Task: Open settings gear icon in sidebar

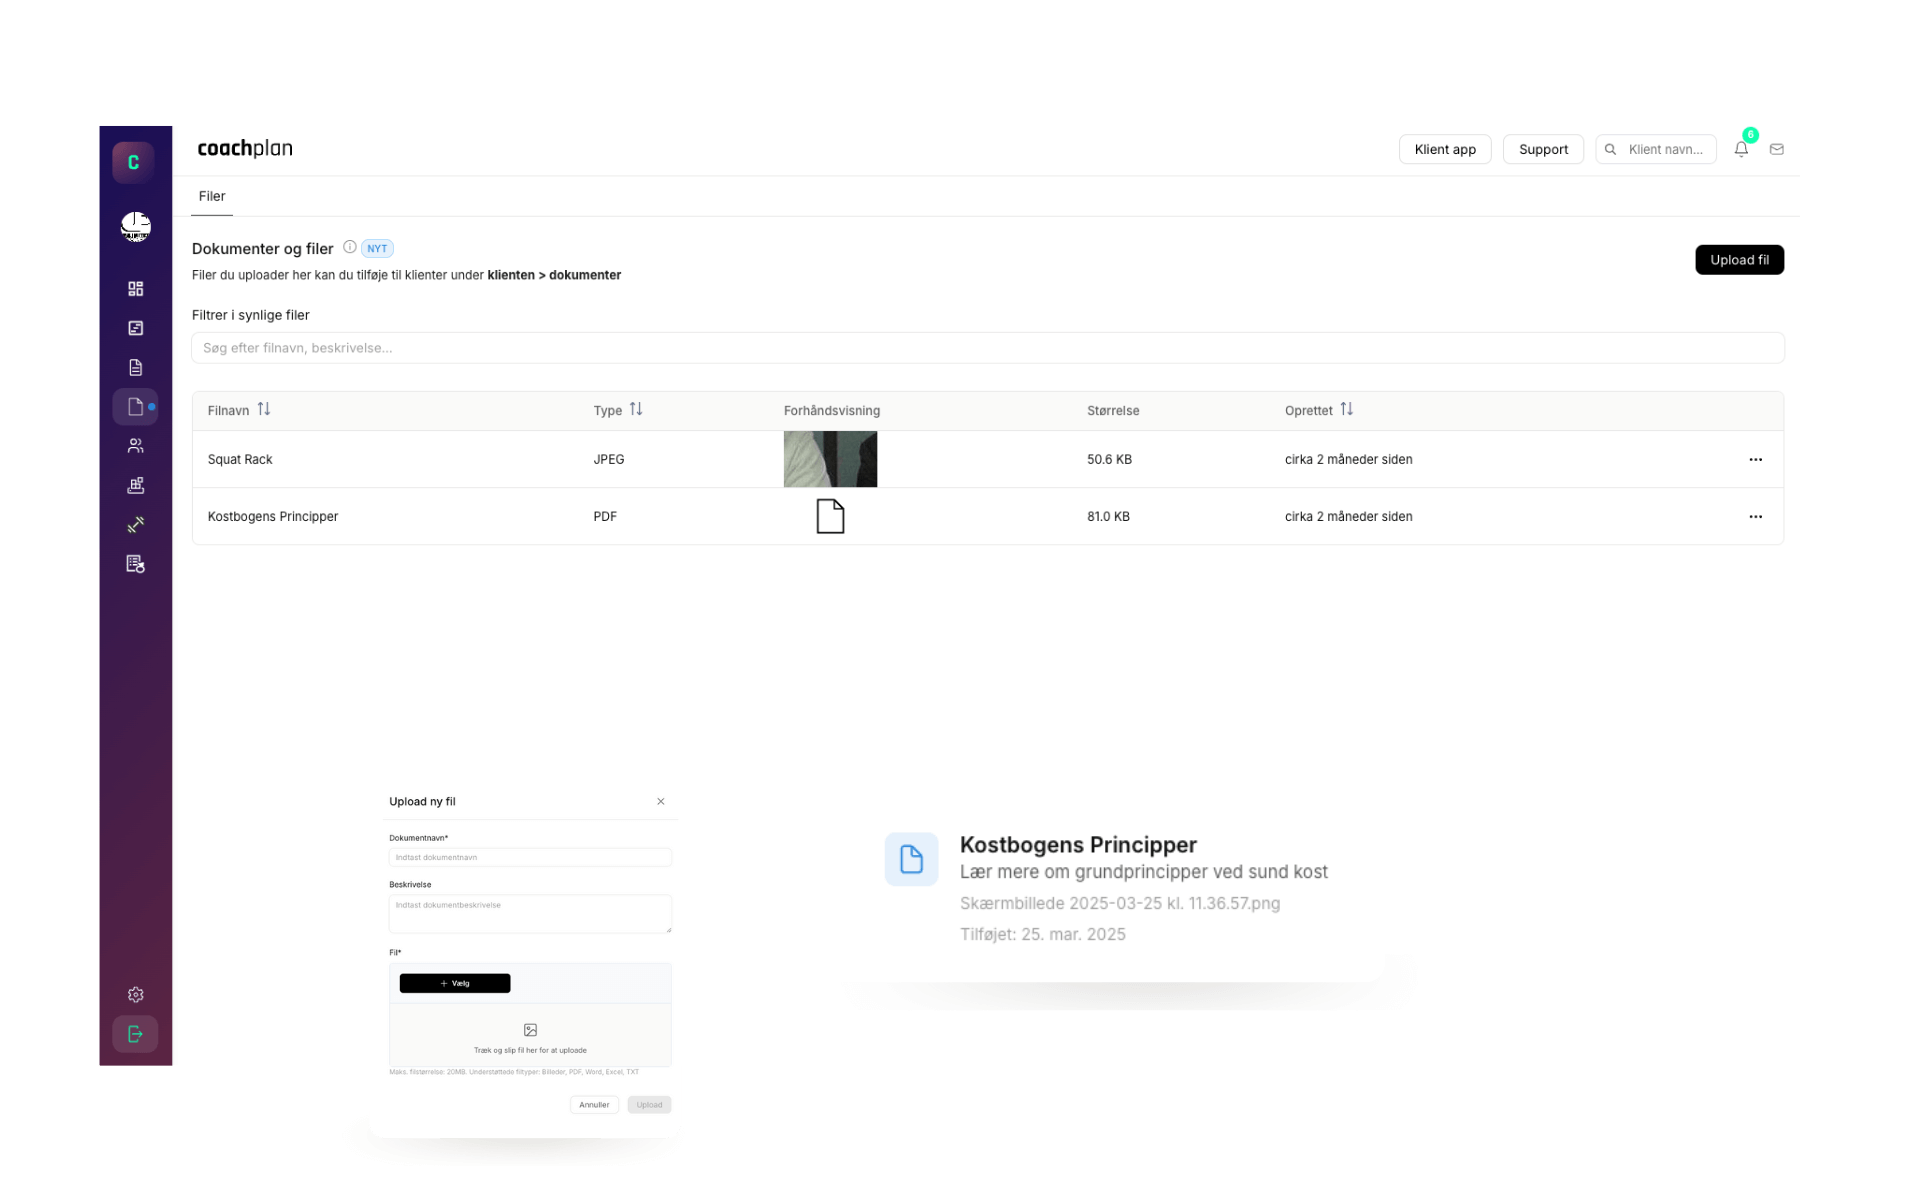Action: [136, 995]
